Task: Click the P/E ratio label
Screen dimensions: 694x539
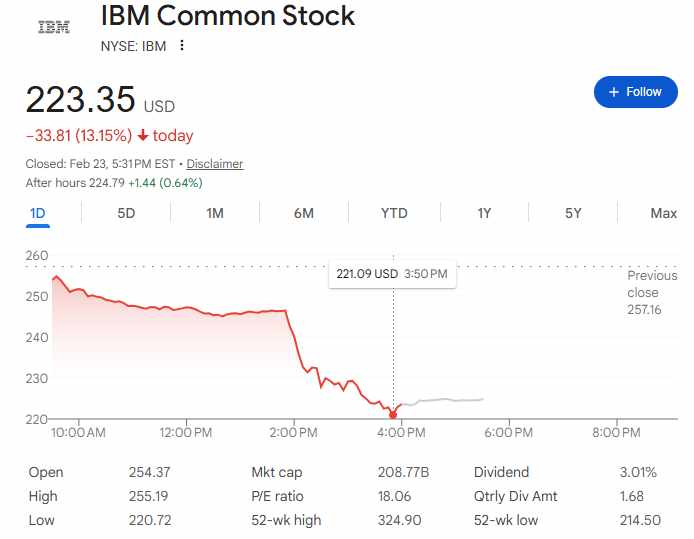Action: 277,496
